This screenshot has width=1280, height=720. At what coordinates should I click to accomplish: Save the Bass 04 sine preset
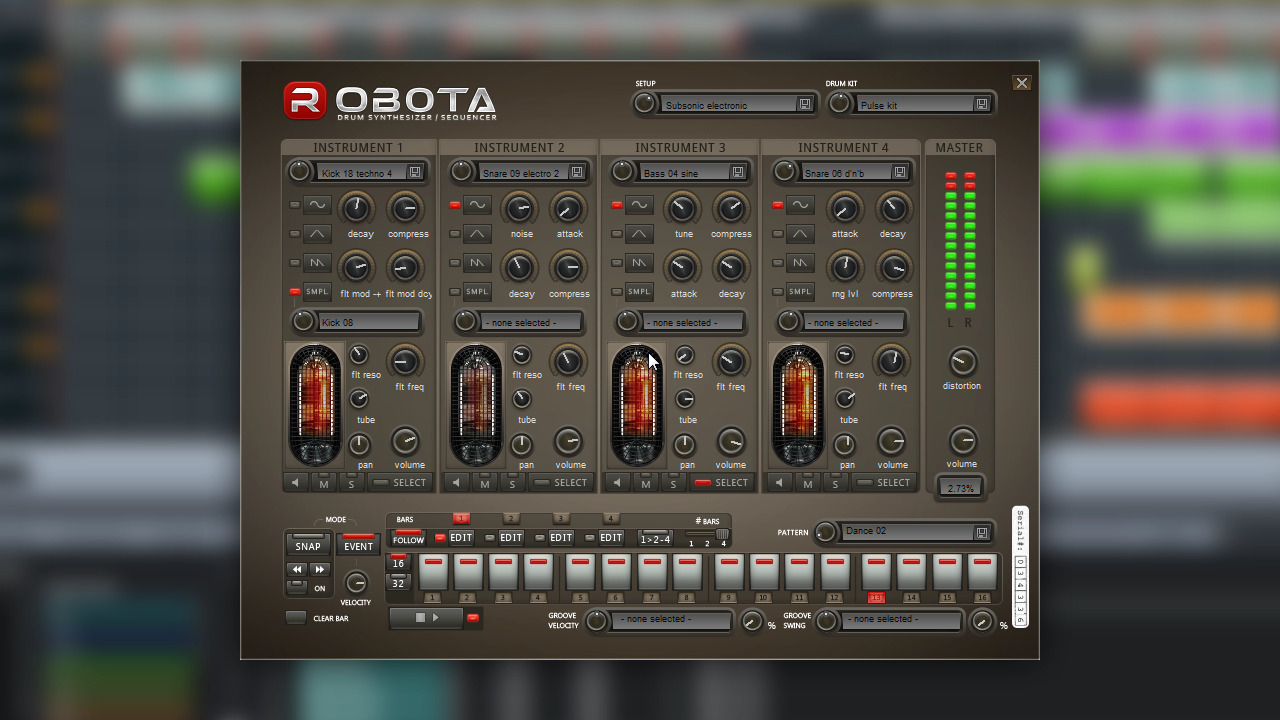(738, 173)
